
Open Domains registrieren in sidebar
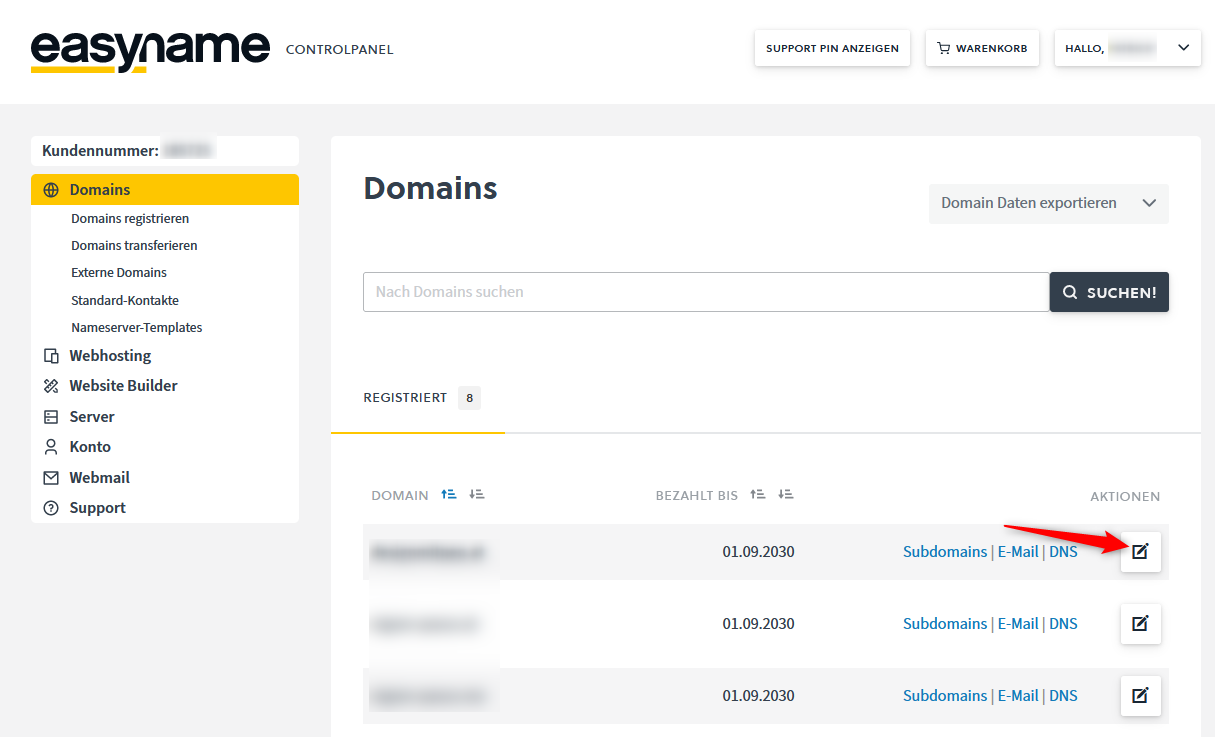pyautogui.click(x=130, y=218)
